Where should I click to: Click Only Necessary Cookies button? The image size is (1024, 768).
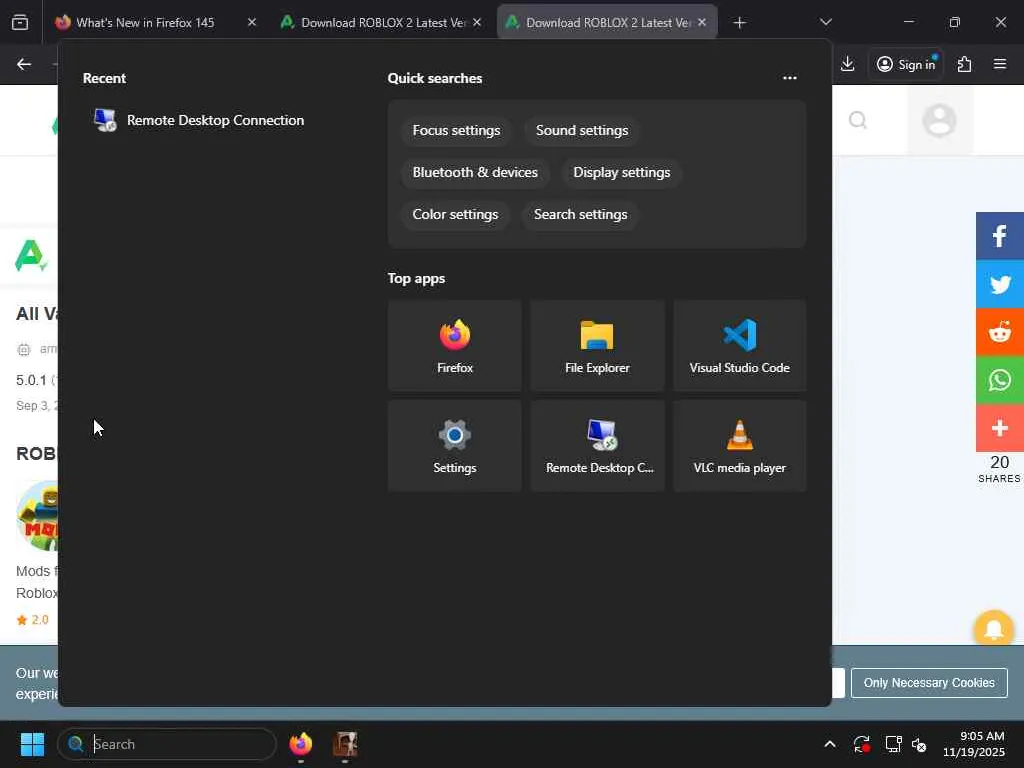[x=929, y=683]
